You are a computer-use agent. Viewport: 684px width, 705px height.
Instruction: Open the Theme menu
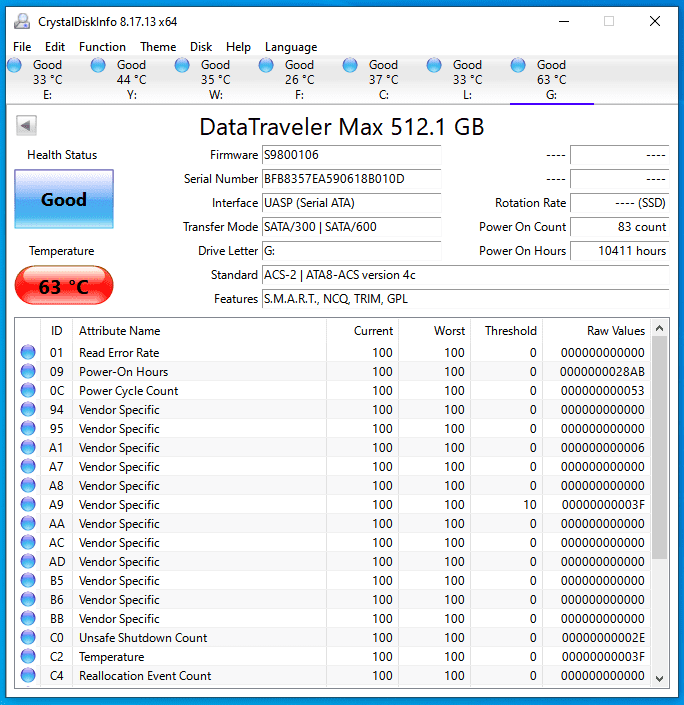(158, 47)
